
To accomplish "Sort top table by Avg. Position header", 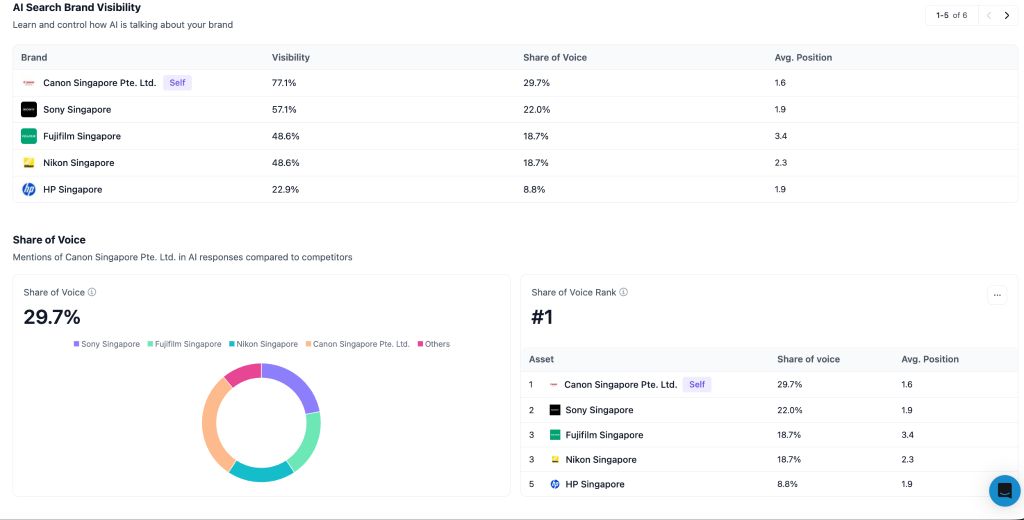I will [803, 57].
